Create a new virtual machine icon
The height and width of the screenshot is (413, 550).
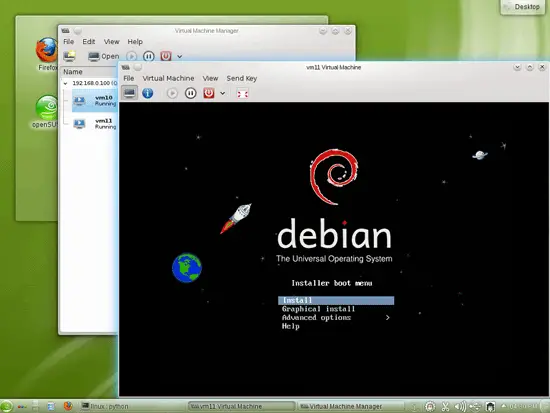69,56
